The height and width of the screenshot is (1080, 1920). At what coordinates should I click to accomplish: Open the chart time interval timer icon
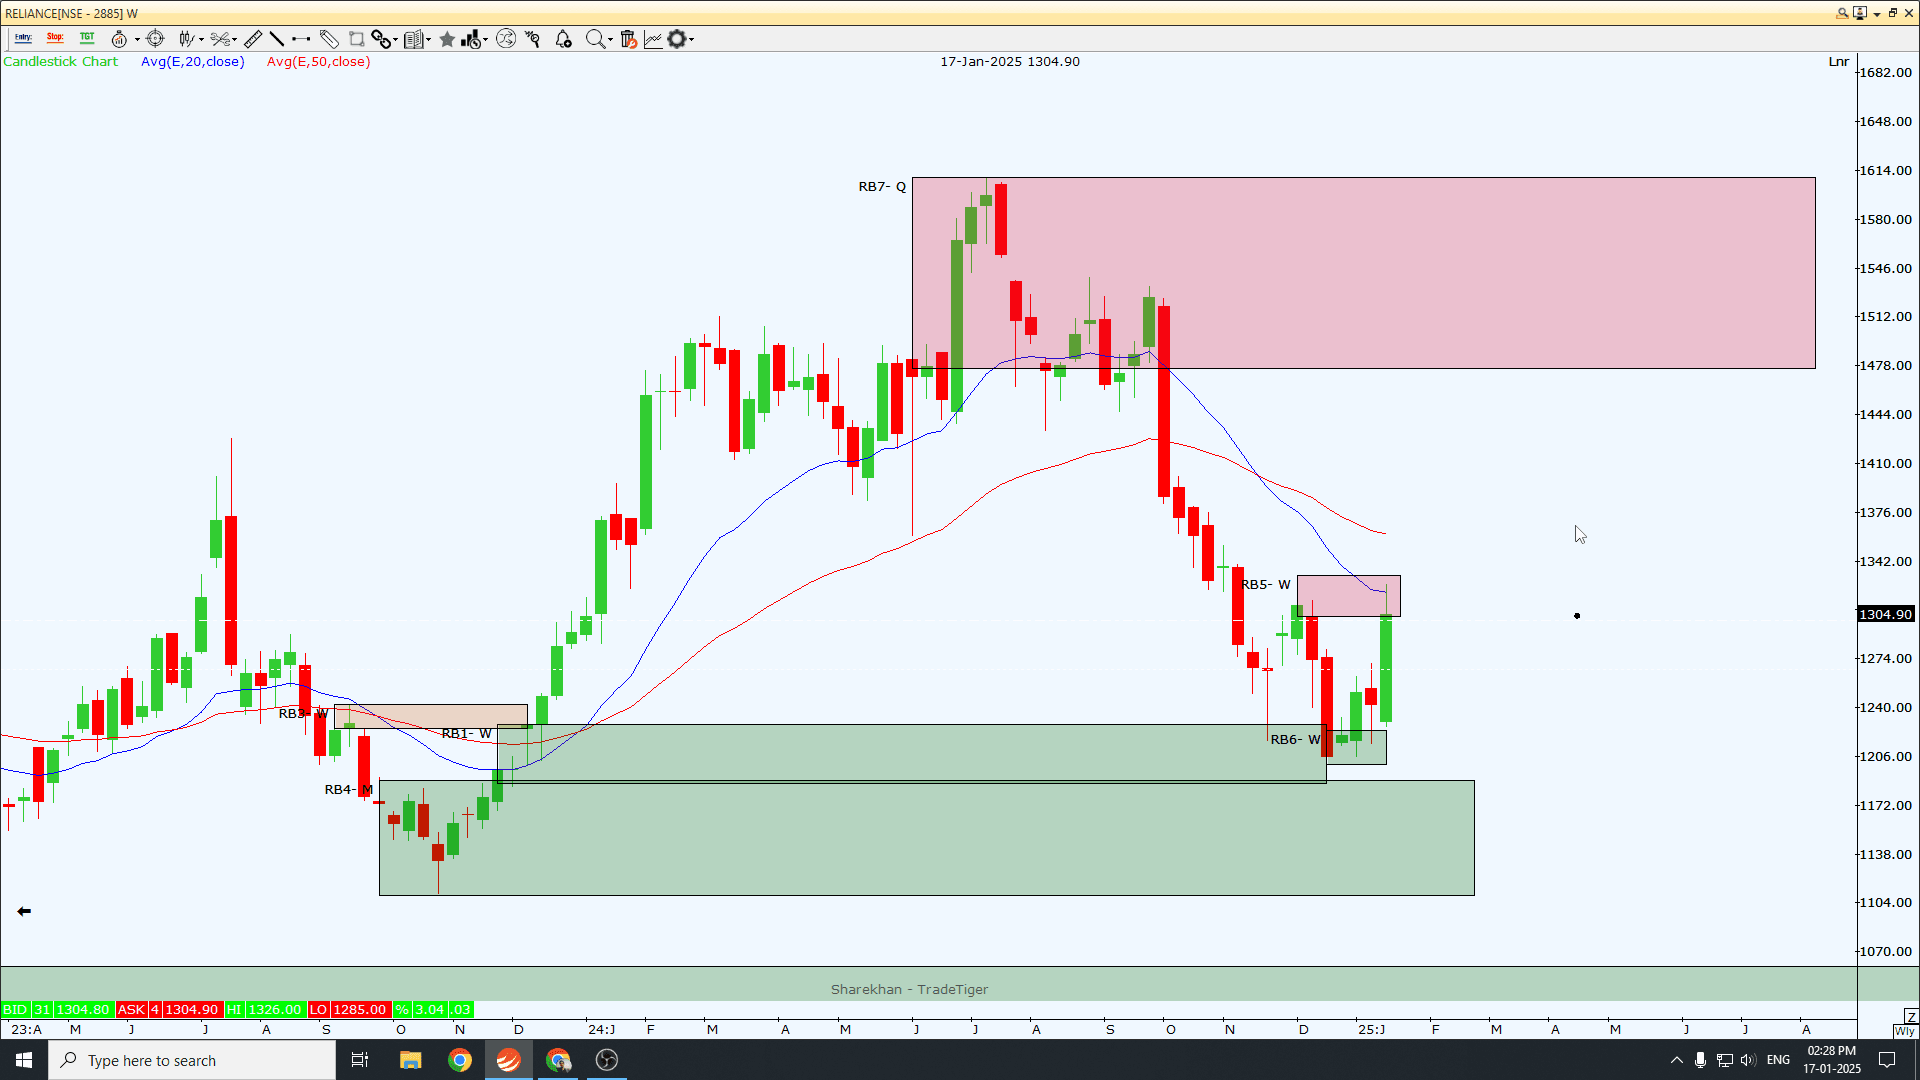[x=119, y=39]
